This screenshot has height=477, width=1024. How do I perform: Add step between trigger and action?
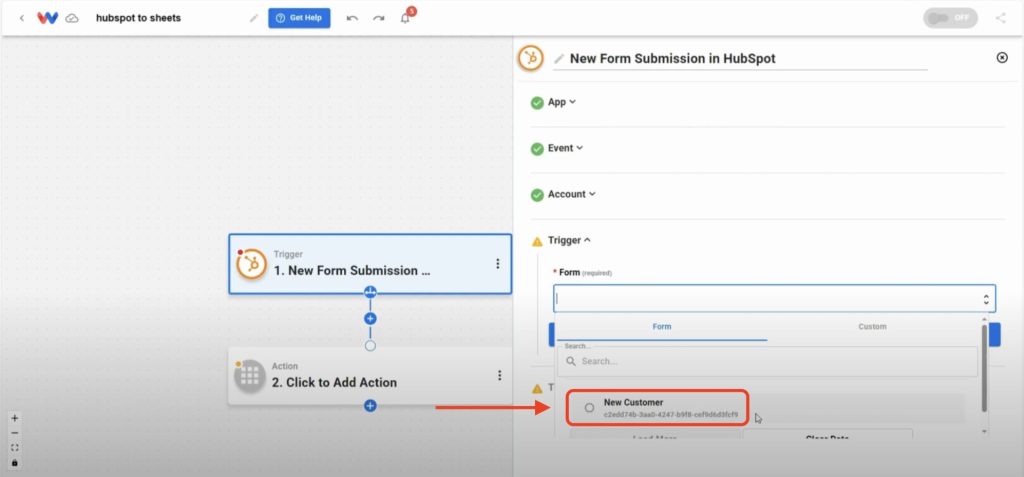[x=370, y=319]
